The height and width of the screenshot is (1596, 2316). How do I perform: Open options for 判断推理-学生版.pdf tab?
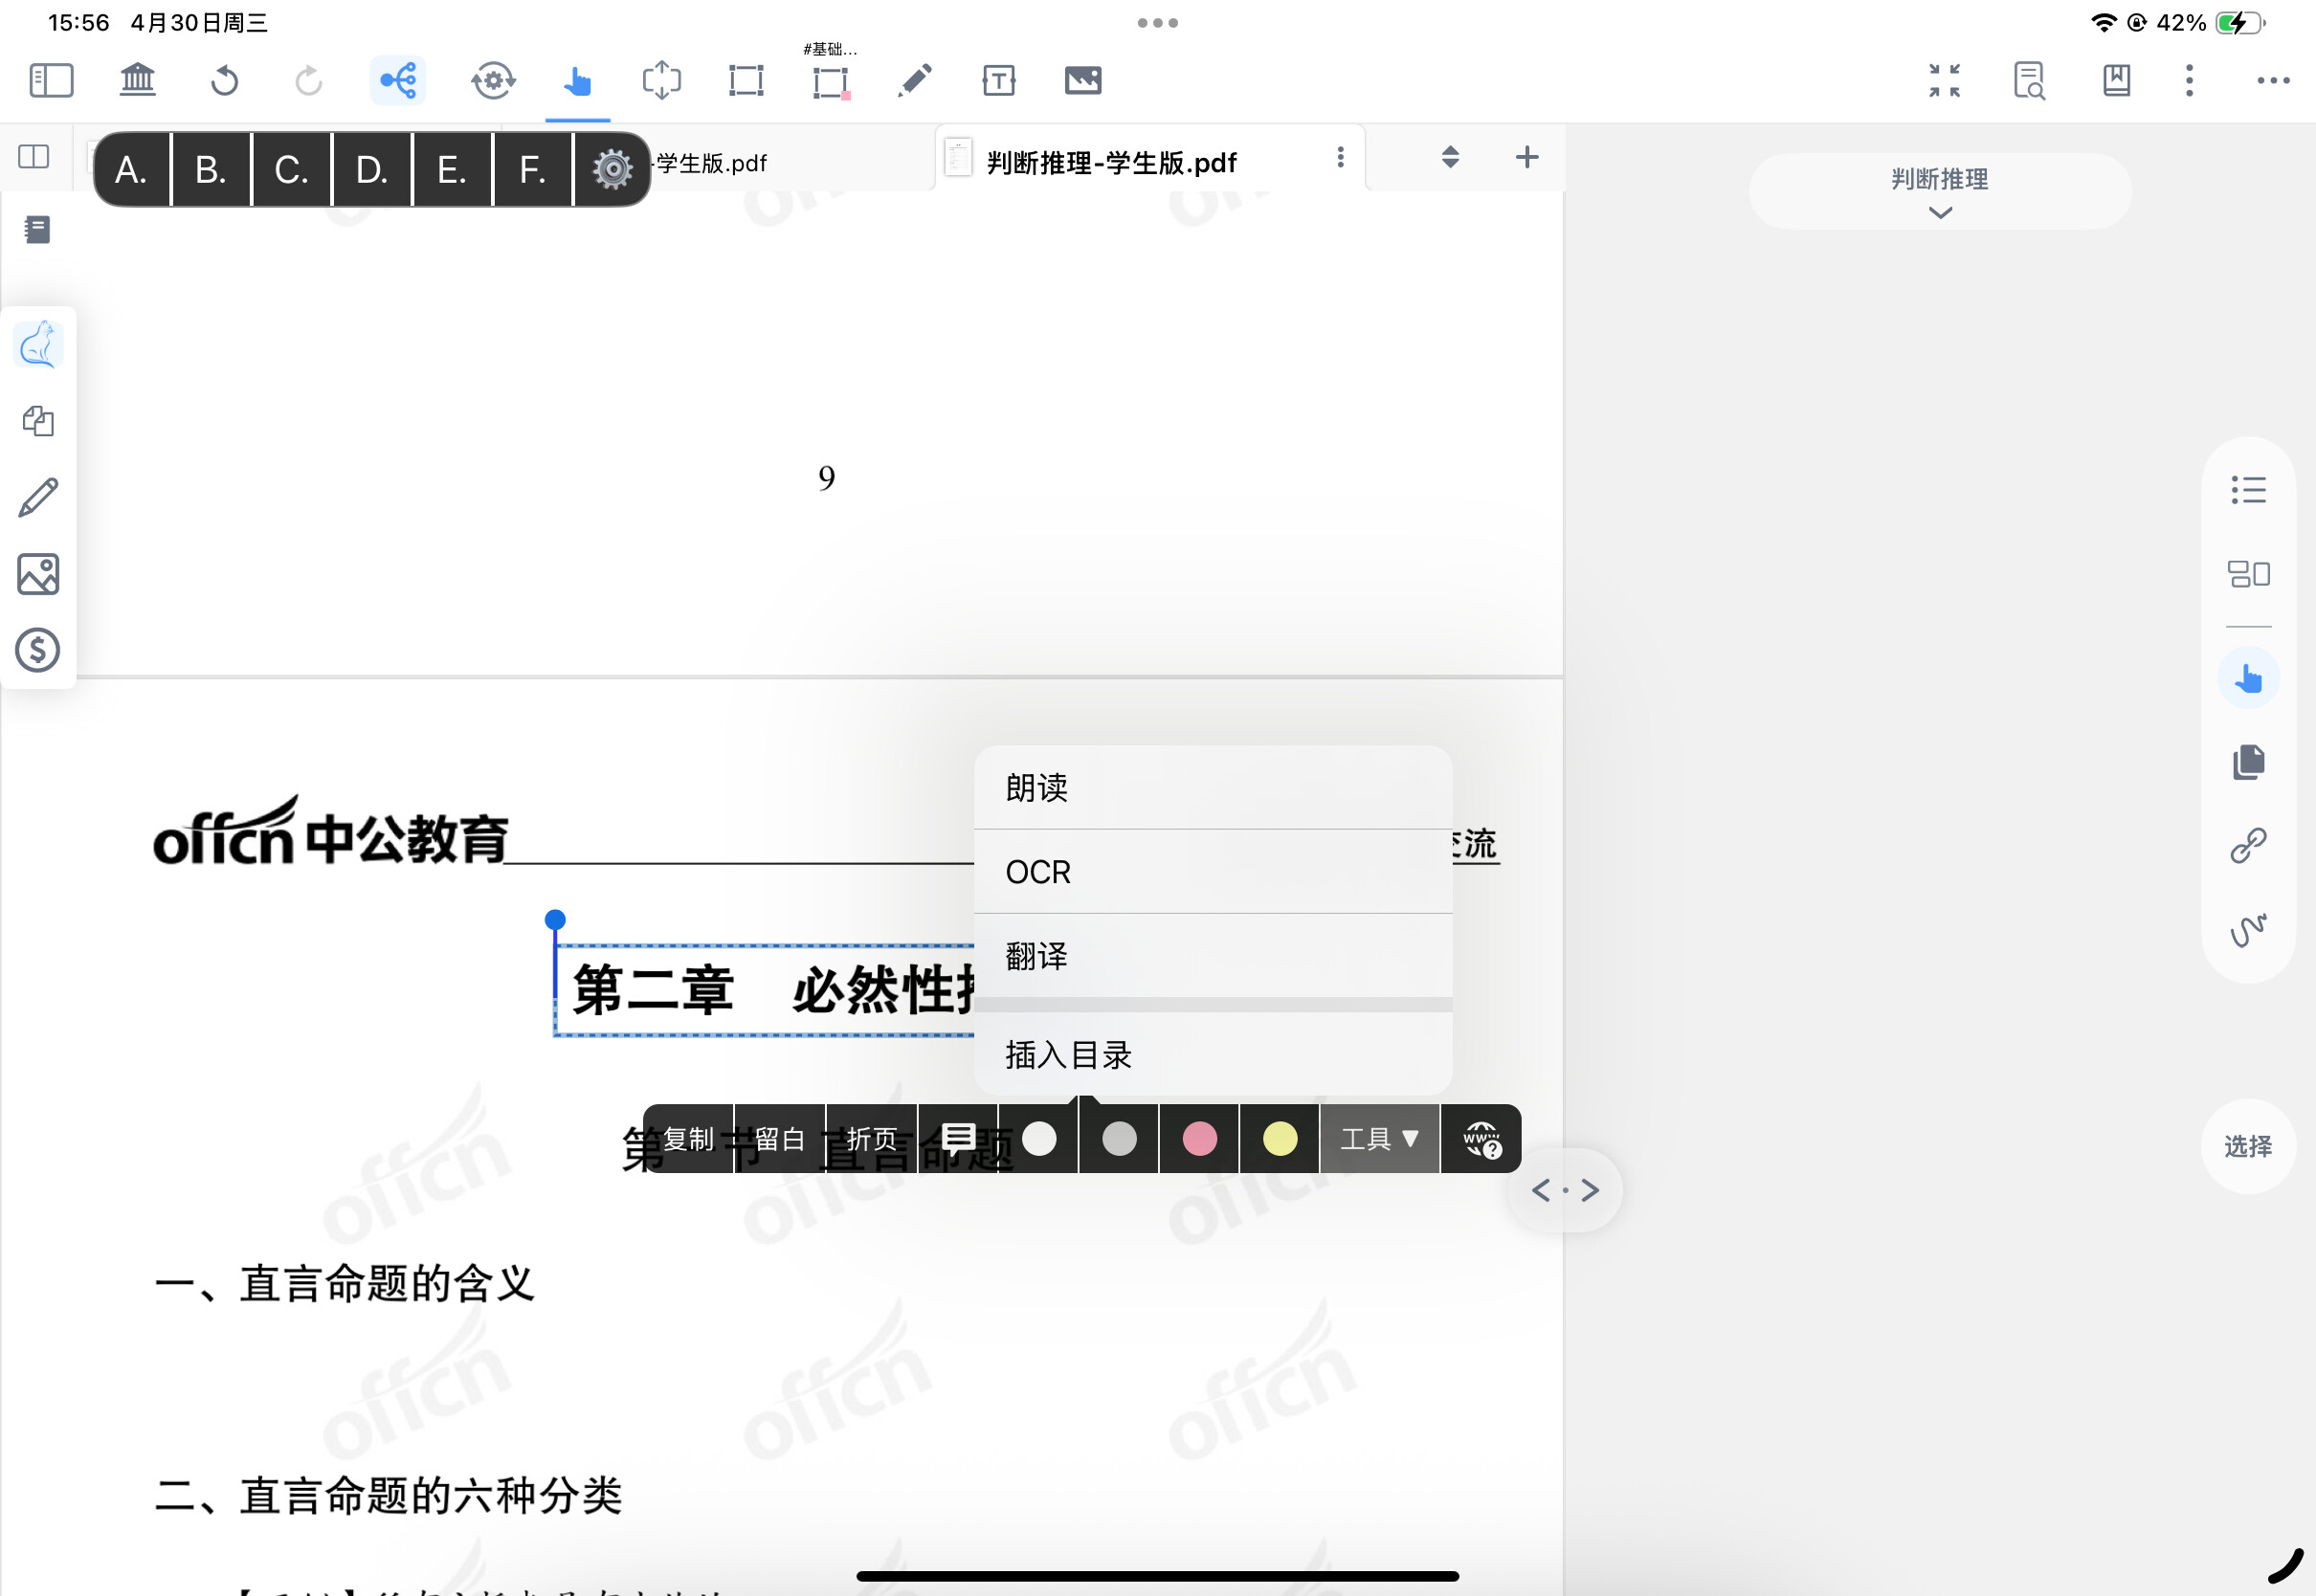click(1340, 157)
